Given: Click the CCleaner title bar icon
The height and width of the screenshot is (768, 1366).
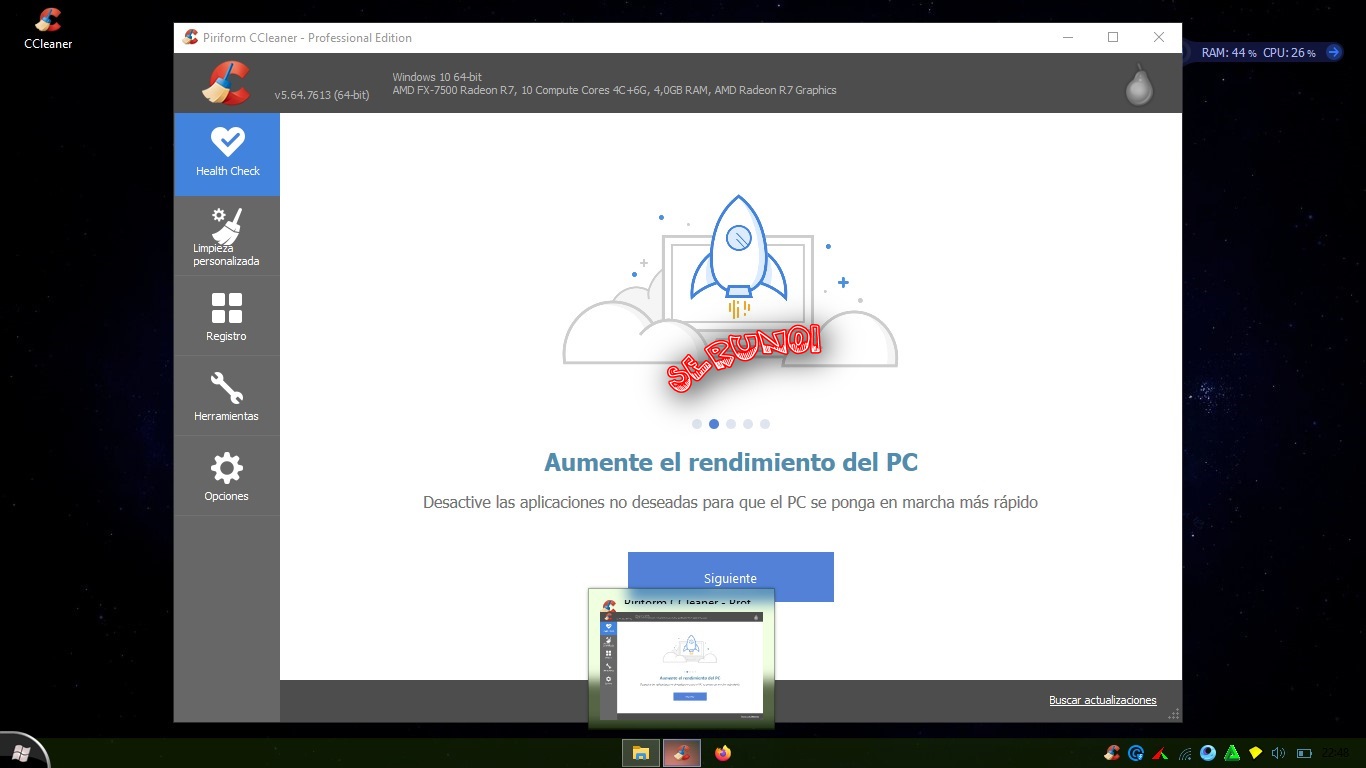Looking at the screenshot, I should (191, 37).
